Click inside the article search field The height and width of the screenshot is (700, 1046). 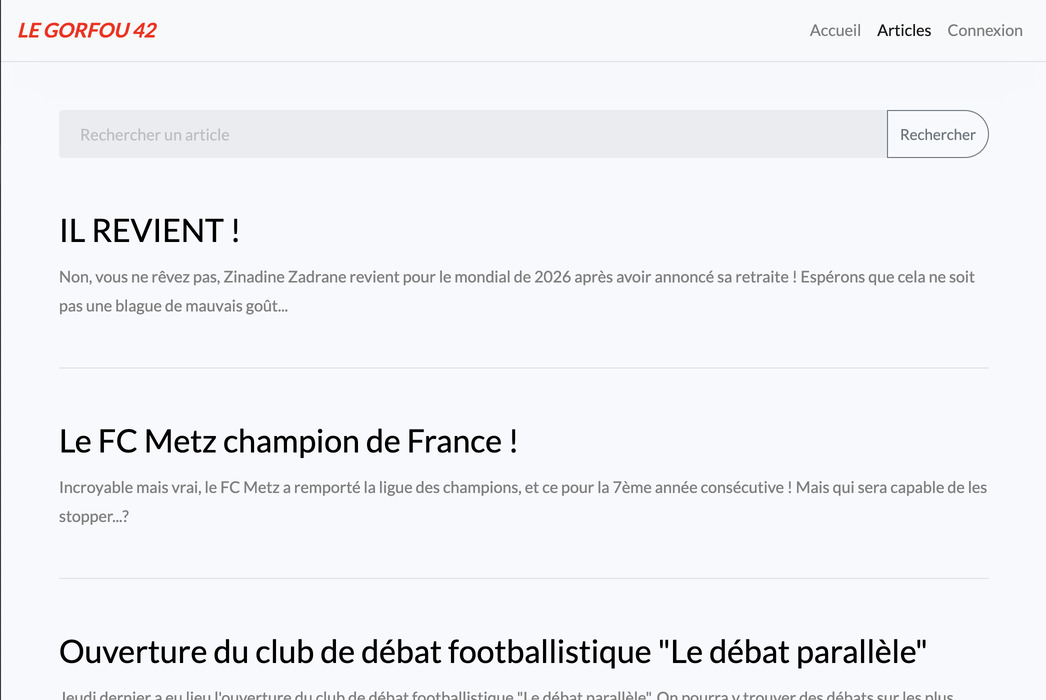click(x=400, y=133)
